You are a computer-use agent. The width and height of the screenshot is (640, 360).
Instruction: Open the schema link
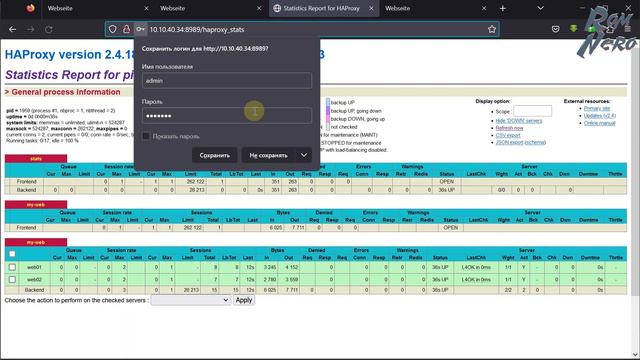(535, 142)
